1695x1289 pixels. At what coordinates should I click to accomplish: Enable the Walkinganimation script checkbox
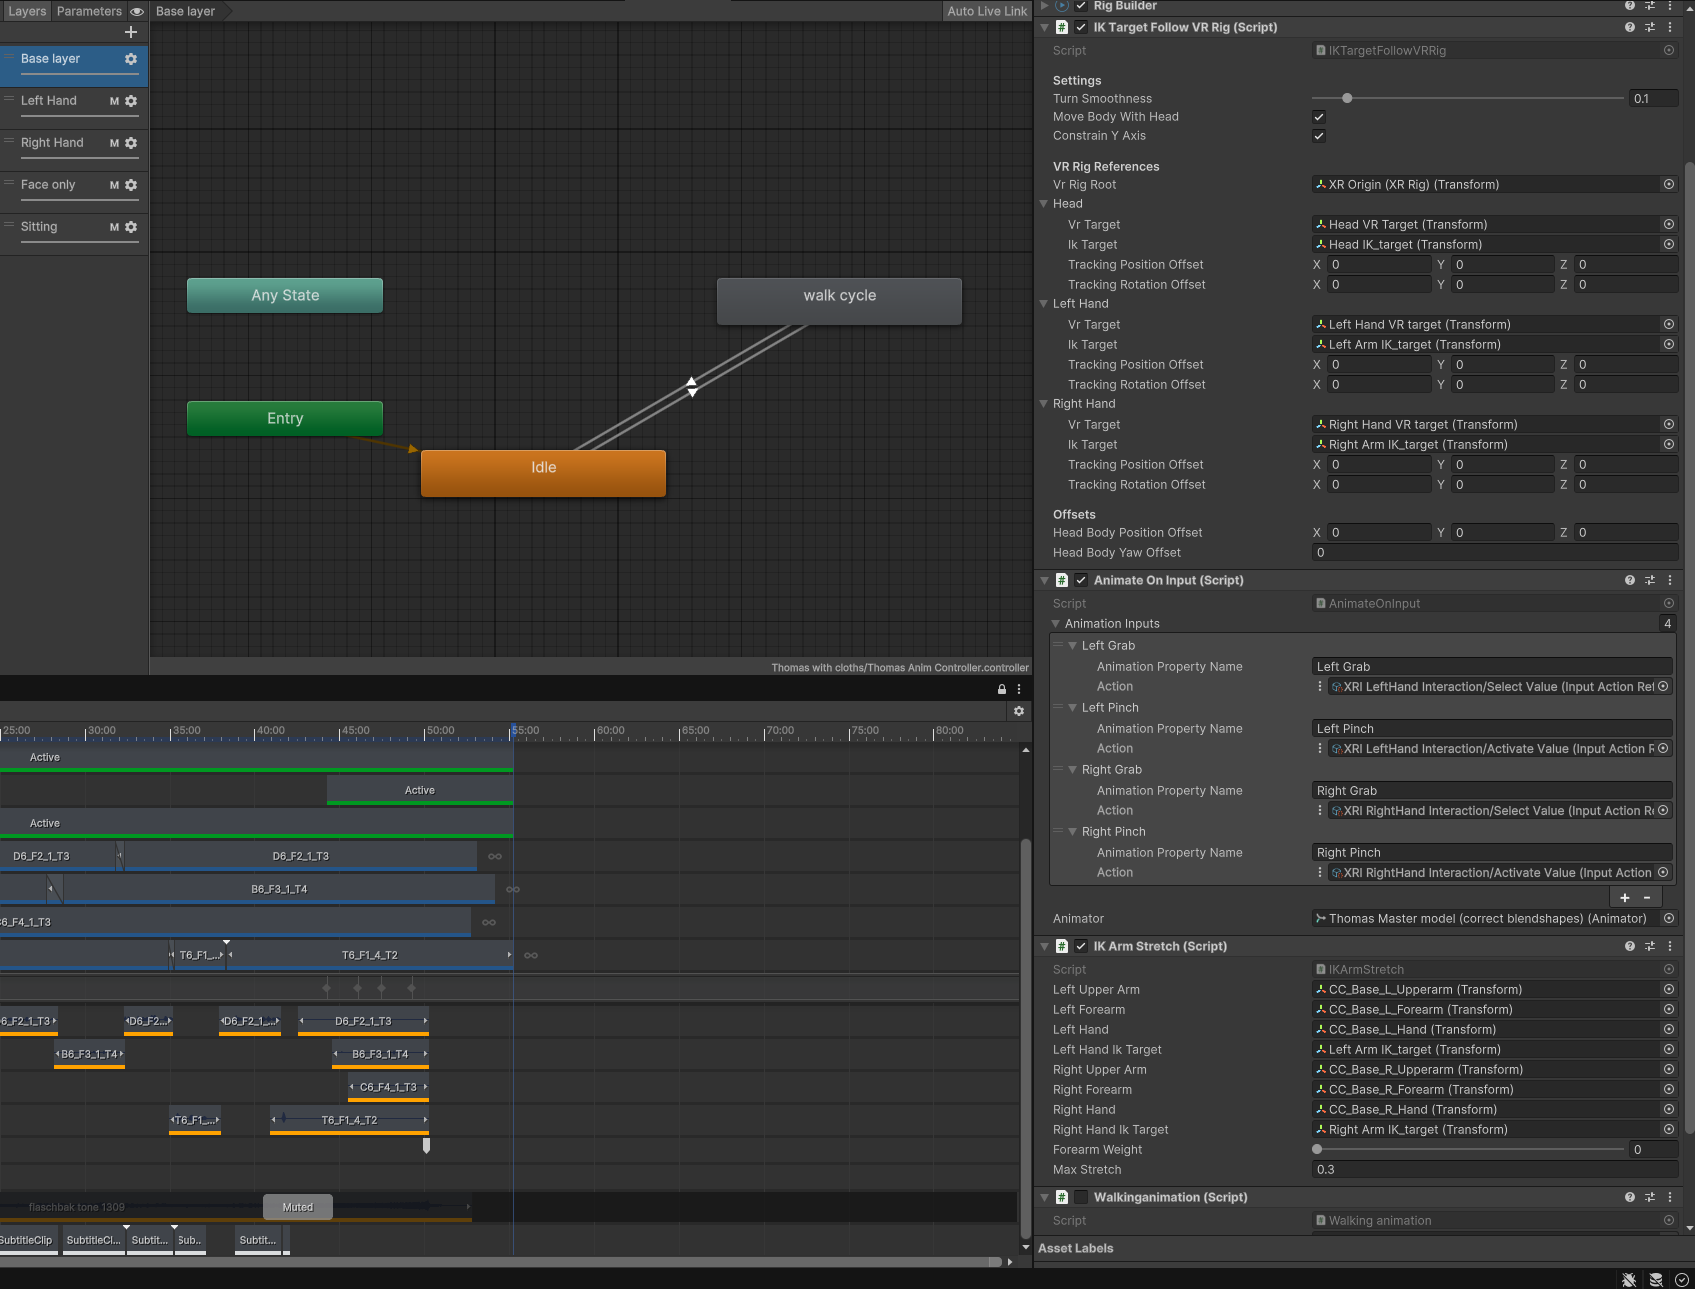coord(1081,1197)
